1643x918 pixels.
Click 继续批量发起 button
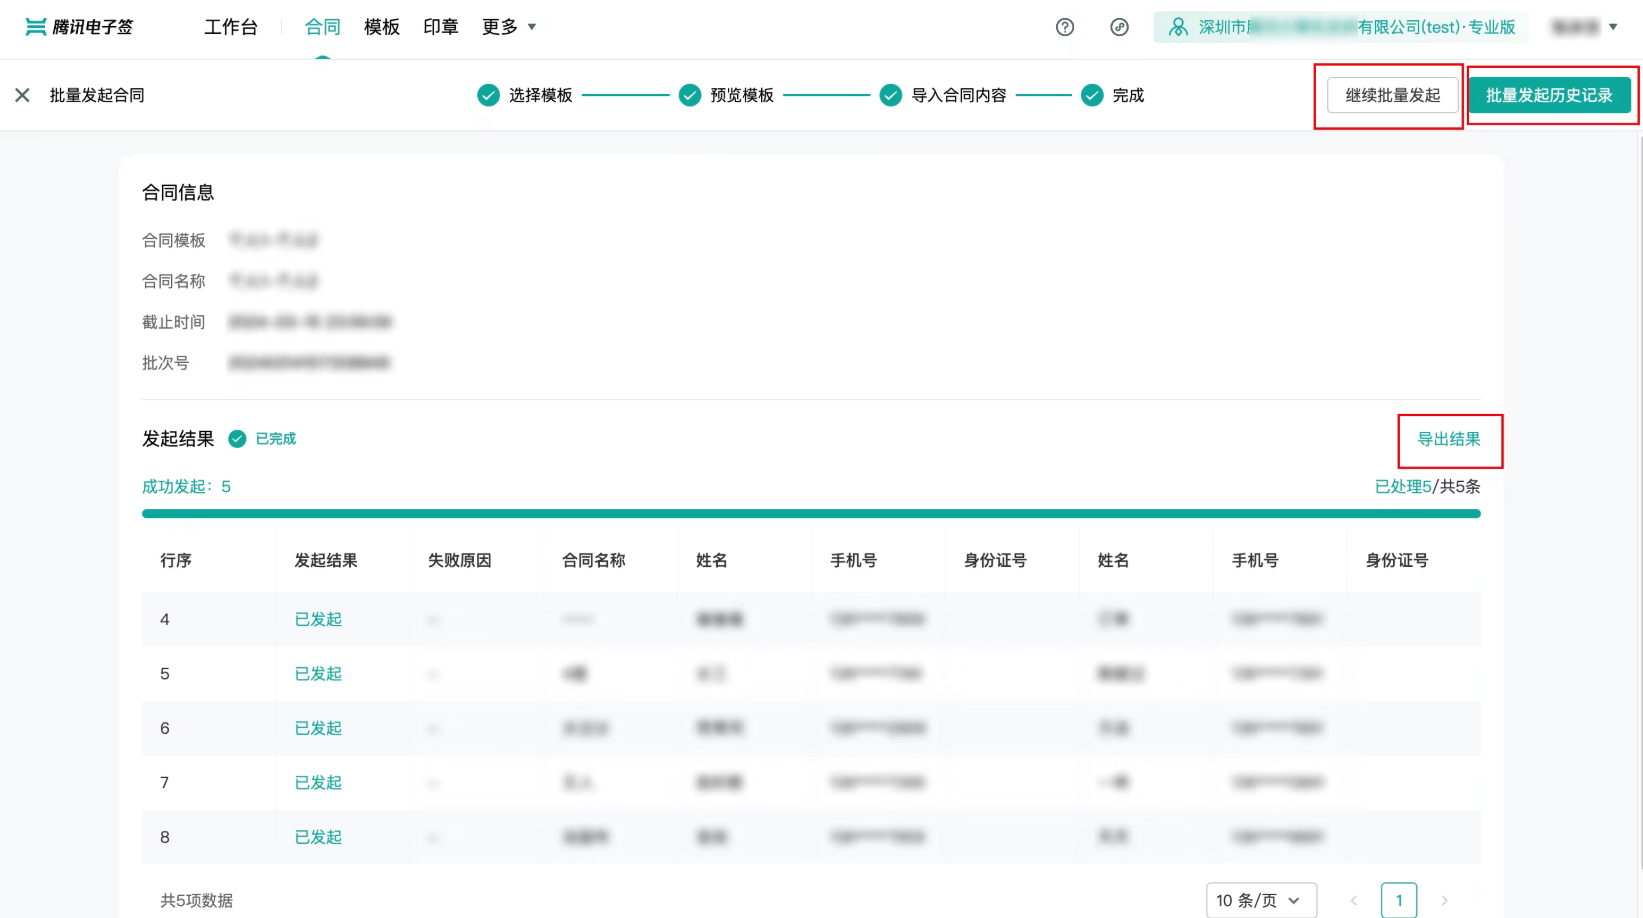tap(1393, 95)
